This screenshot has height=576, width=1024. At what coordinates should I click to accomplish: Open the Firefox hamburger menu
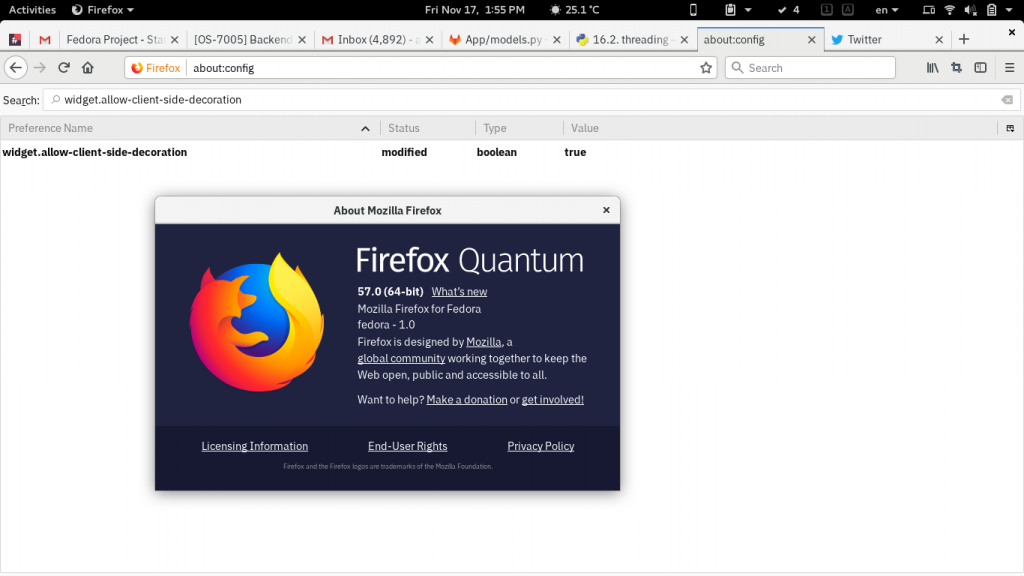[1010, 68]
